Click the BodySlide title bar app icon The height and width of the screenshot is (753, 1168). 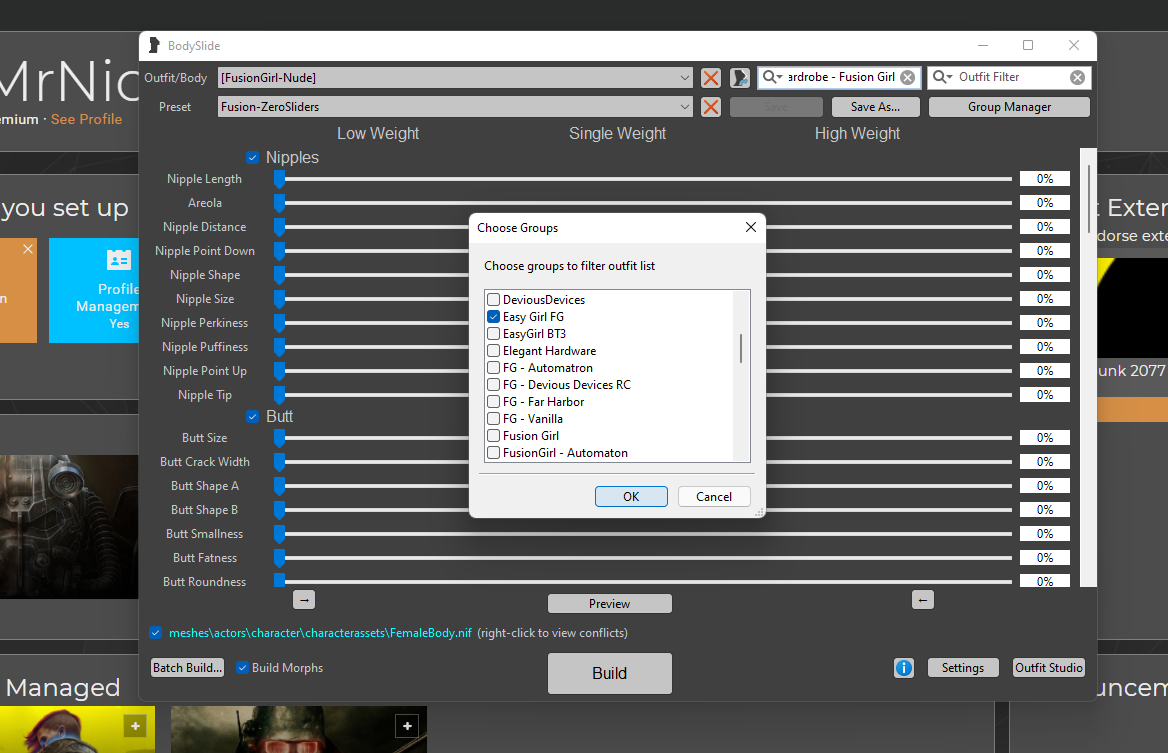(153, 45)
